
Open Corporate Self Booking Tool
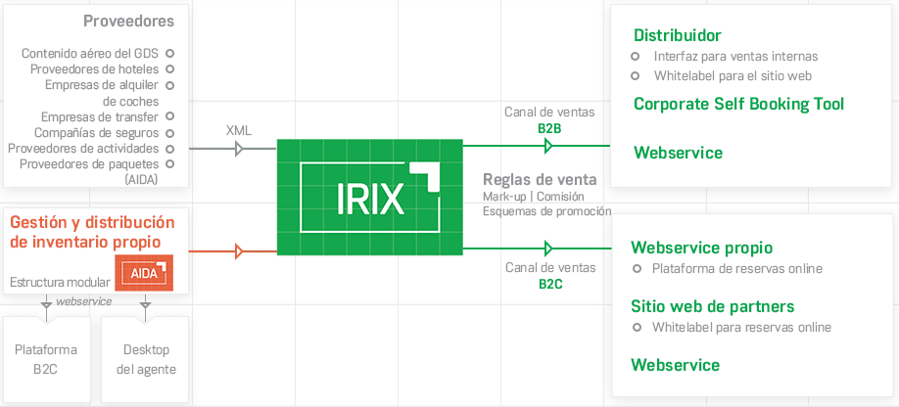click(x=738, y=104)
